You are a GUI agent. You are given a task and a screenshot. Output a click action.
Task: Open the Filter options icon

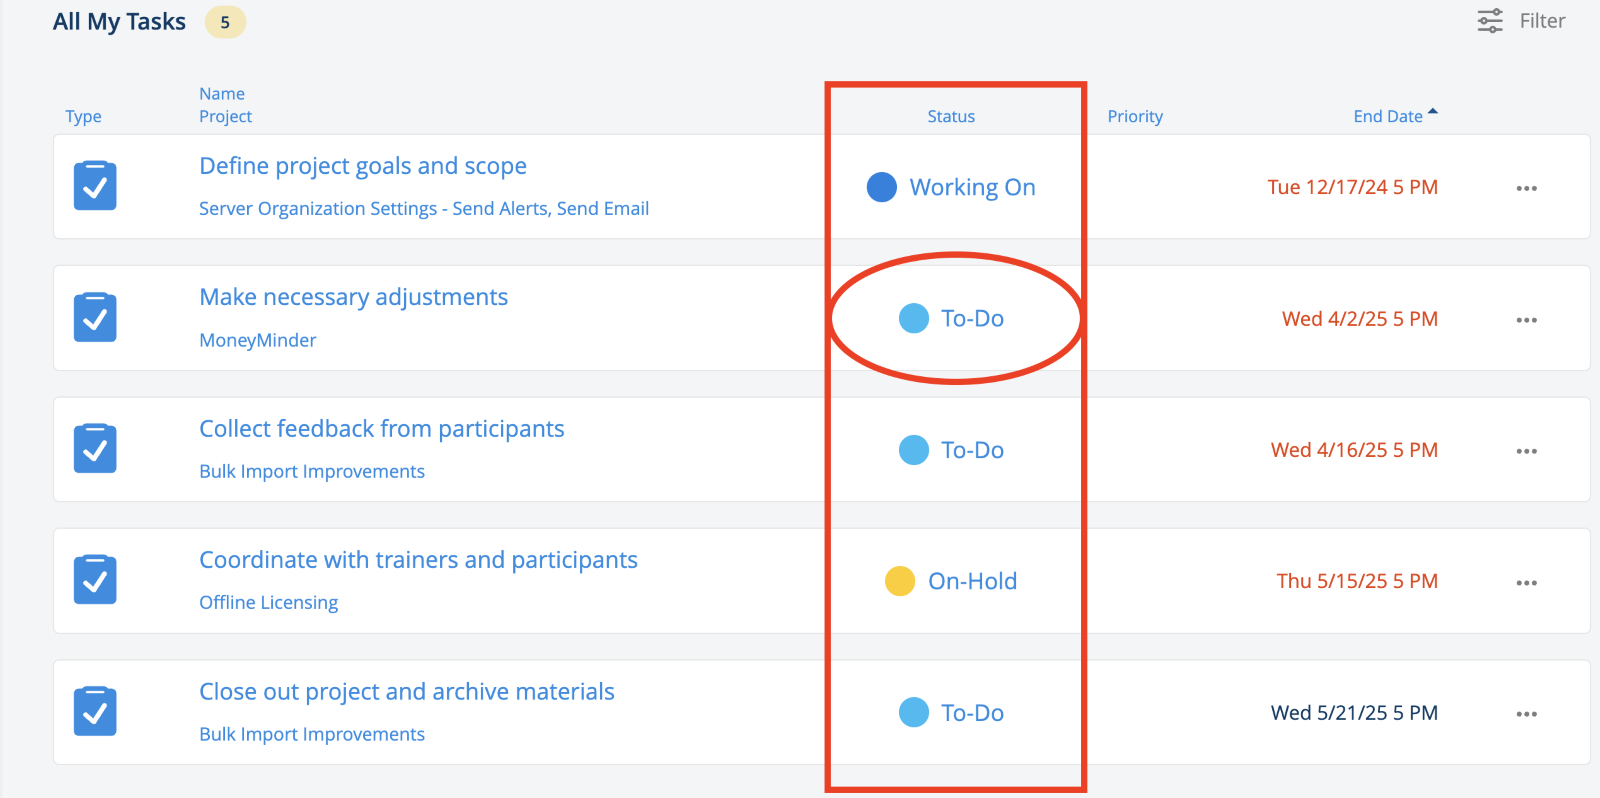[1490, 21]
